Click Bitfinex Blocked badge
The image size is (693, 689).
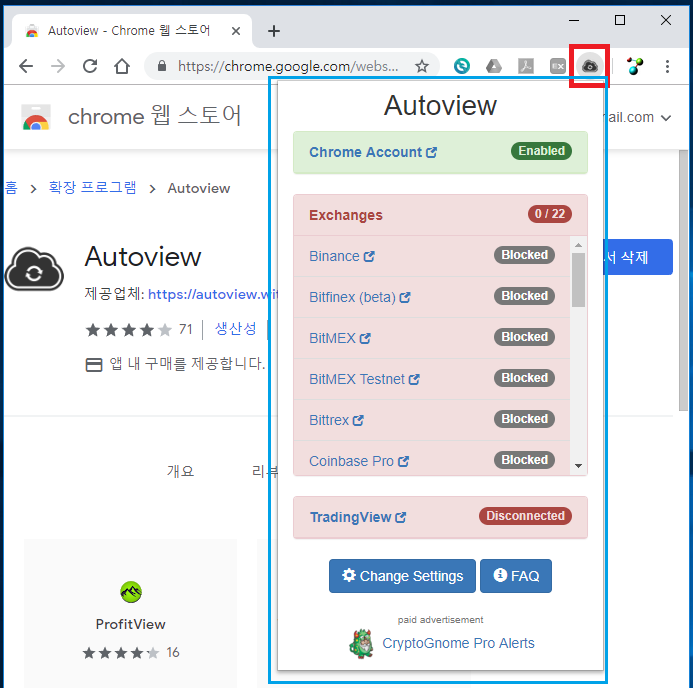click(524, 296)
